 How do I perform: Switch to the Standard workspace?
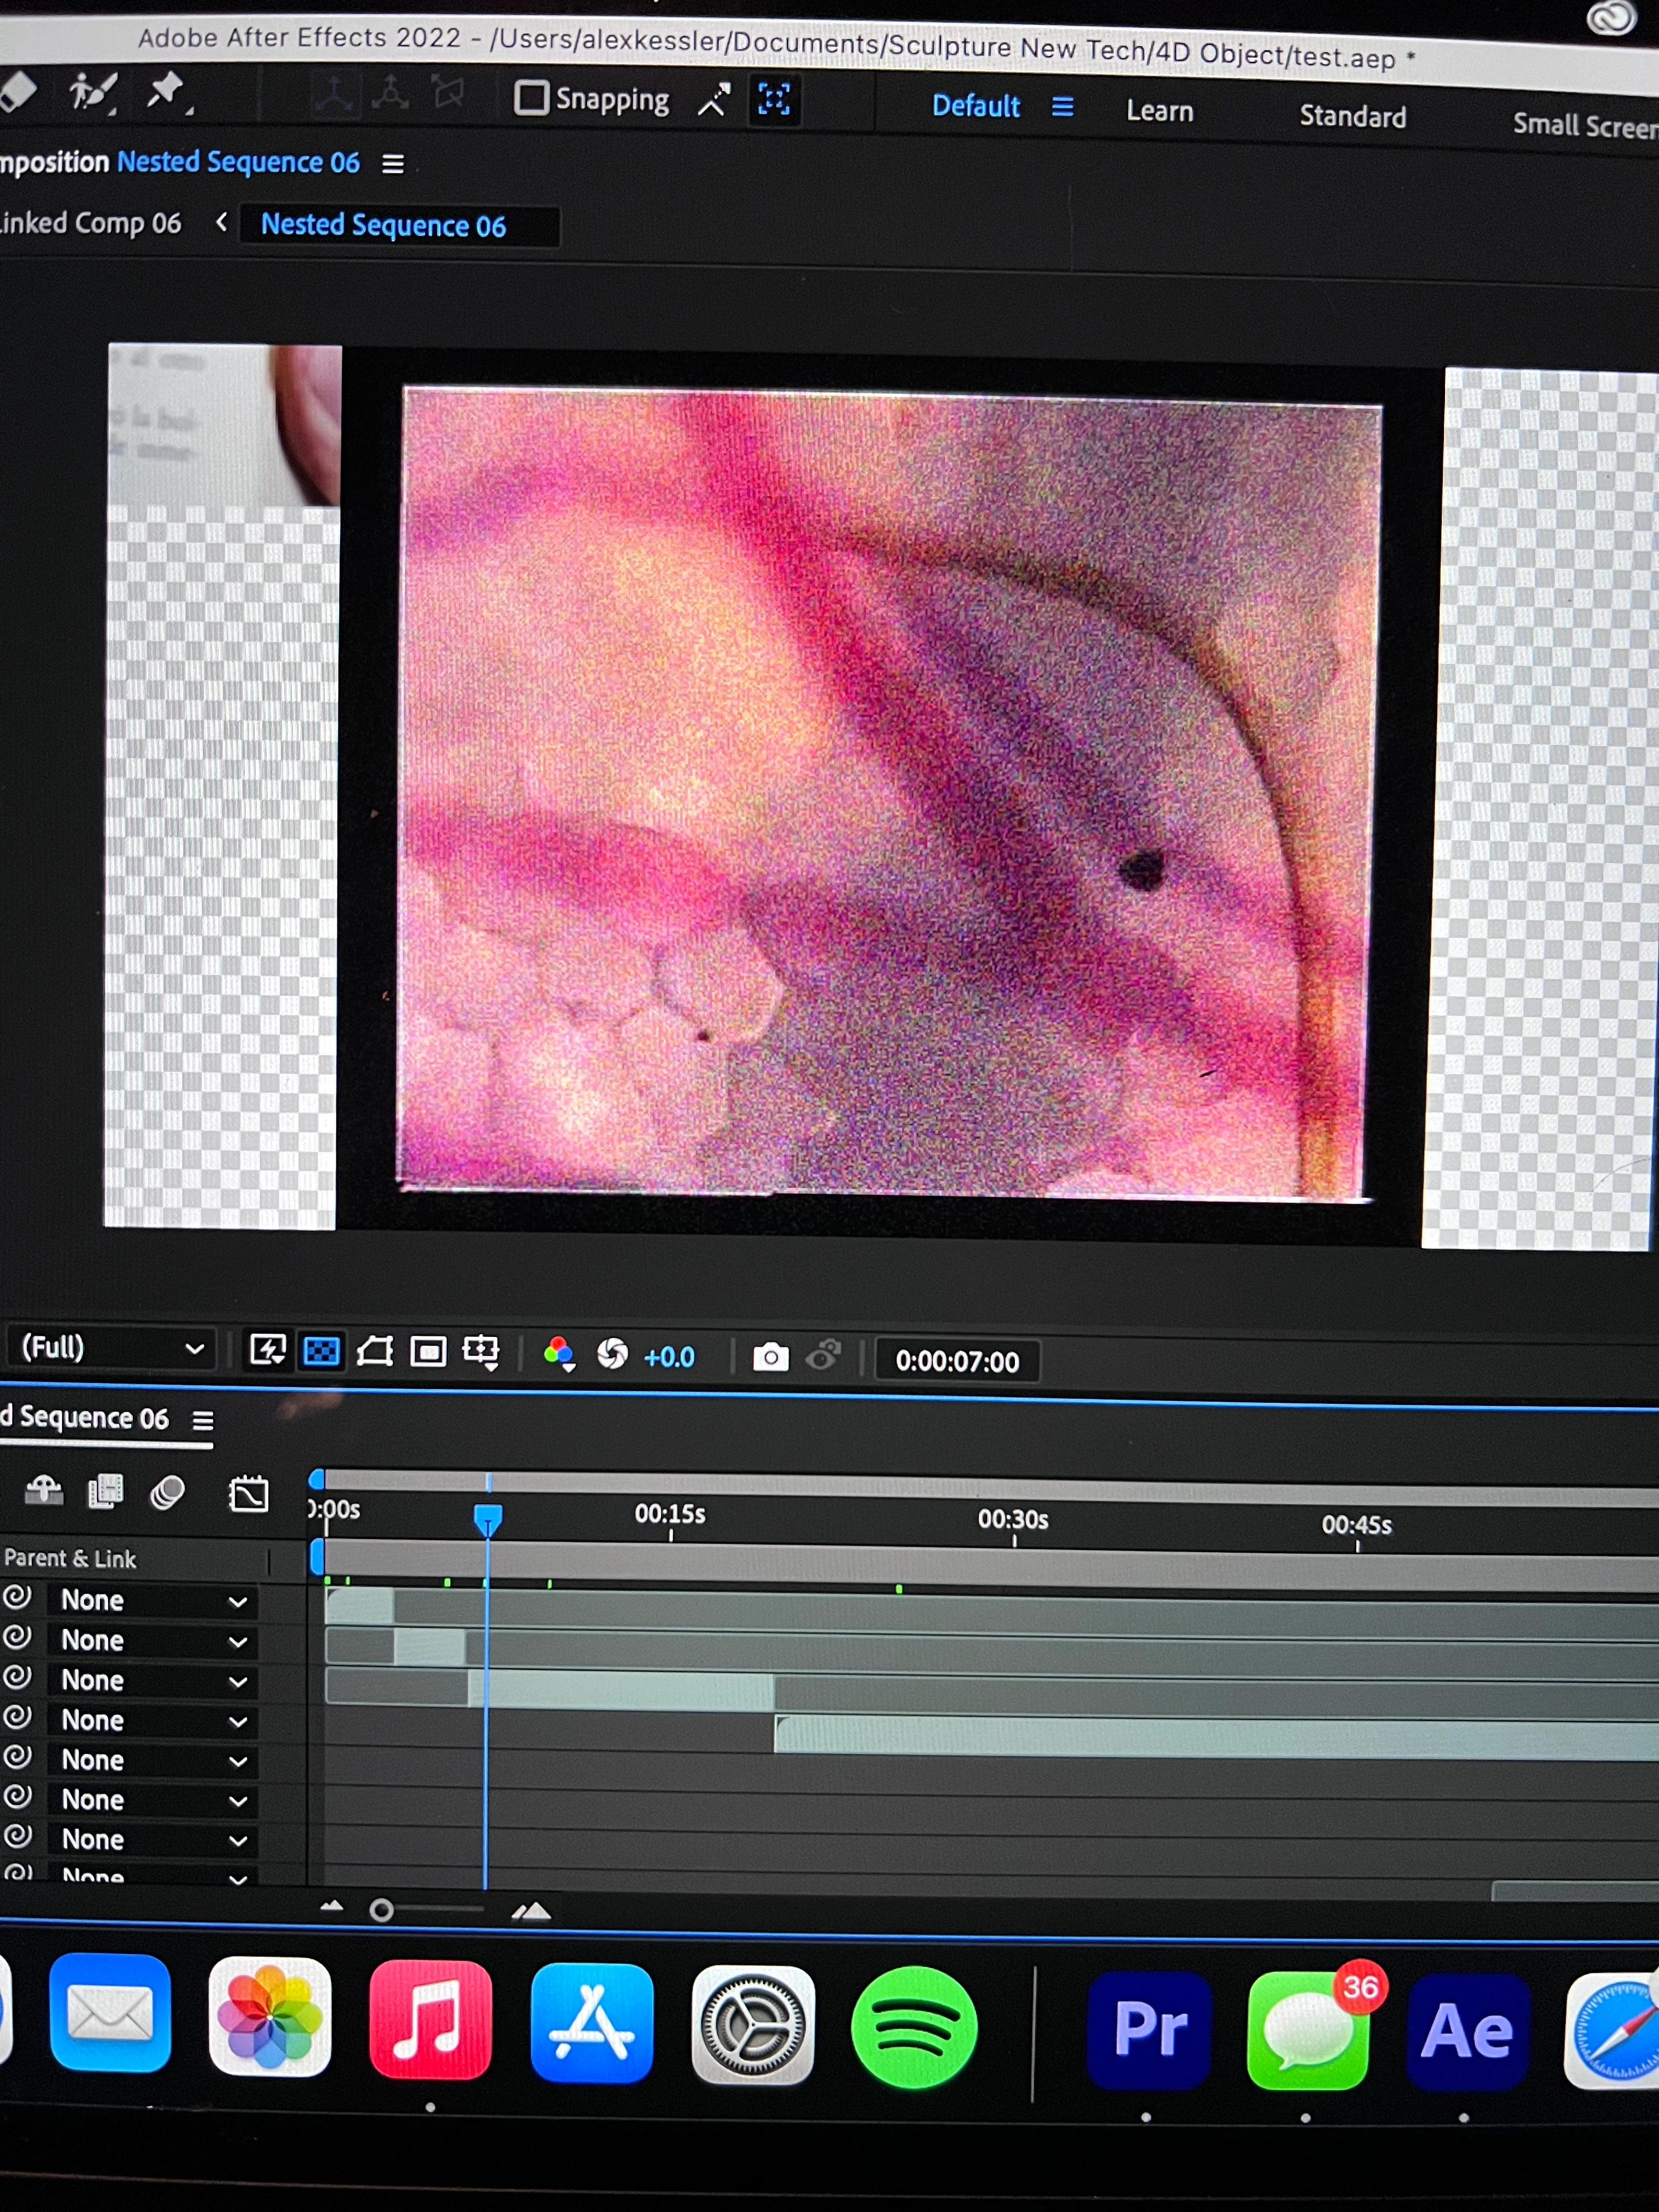pyautogui.click(x=1352, y=116)
